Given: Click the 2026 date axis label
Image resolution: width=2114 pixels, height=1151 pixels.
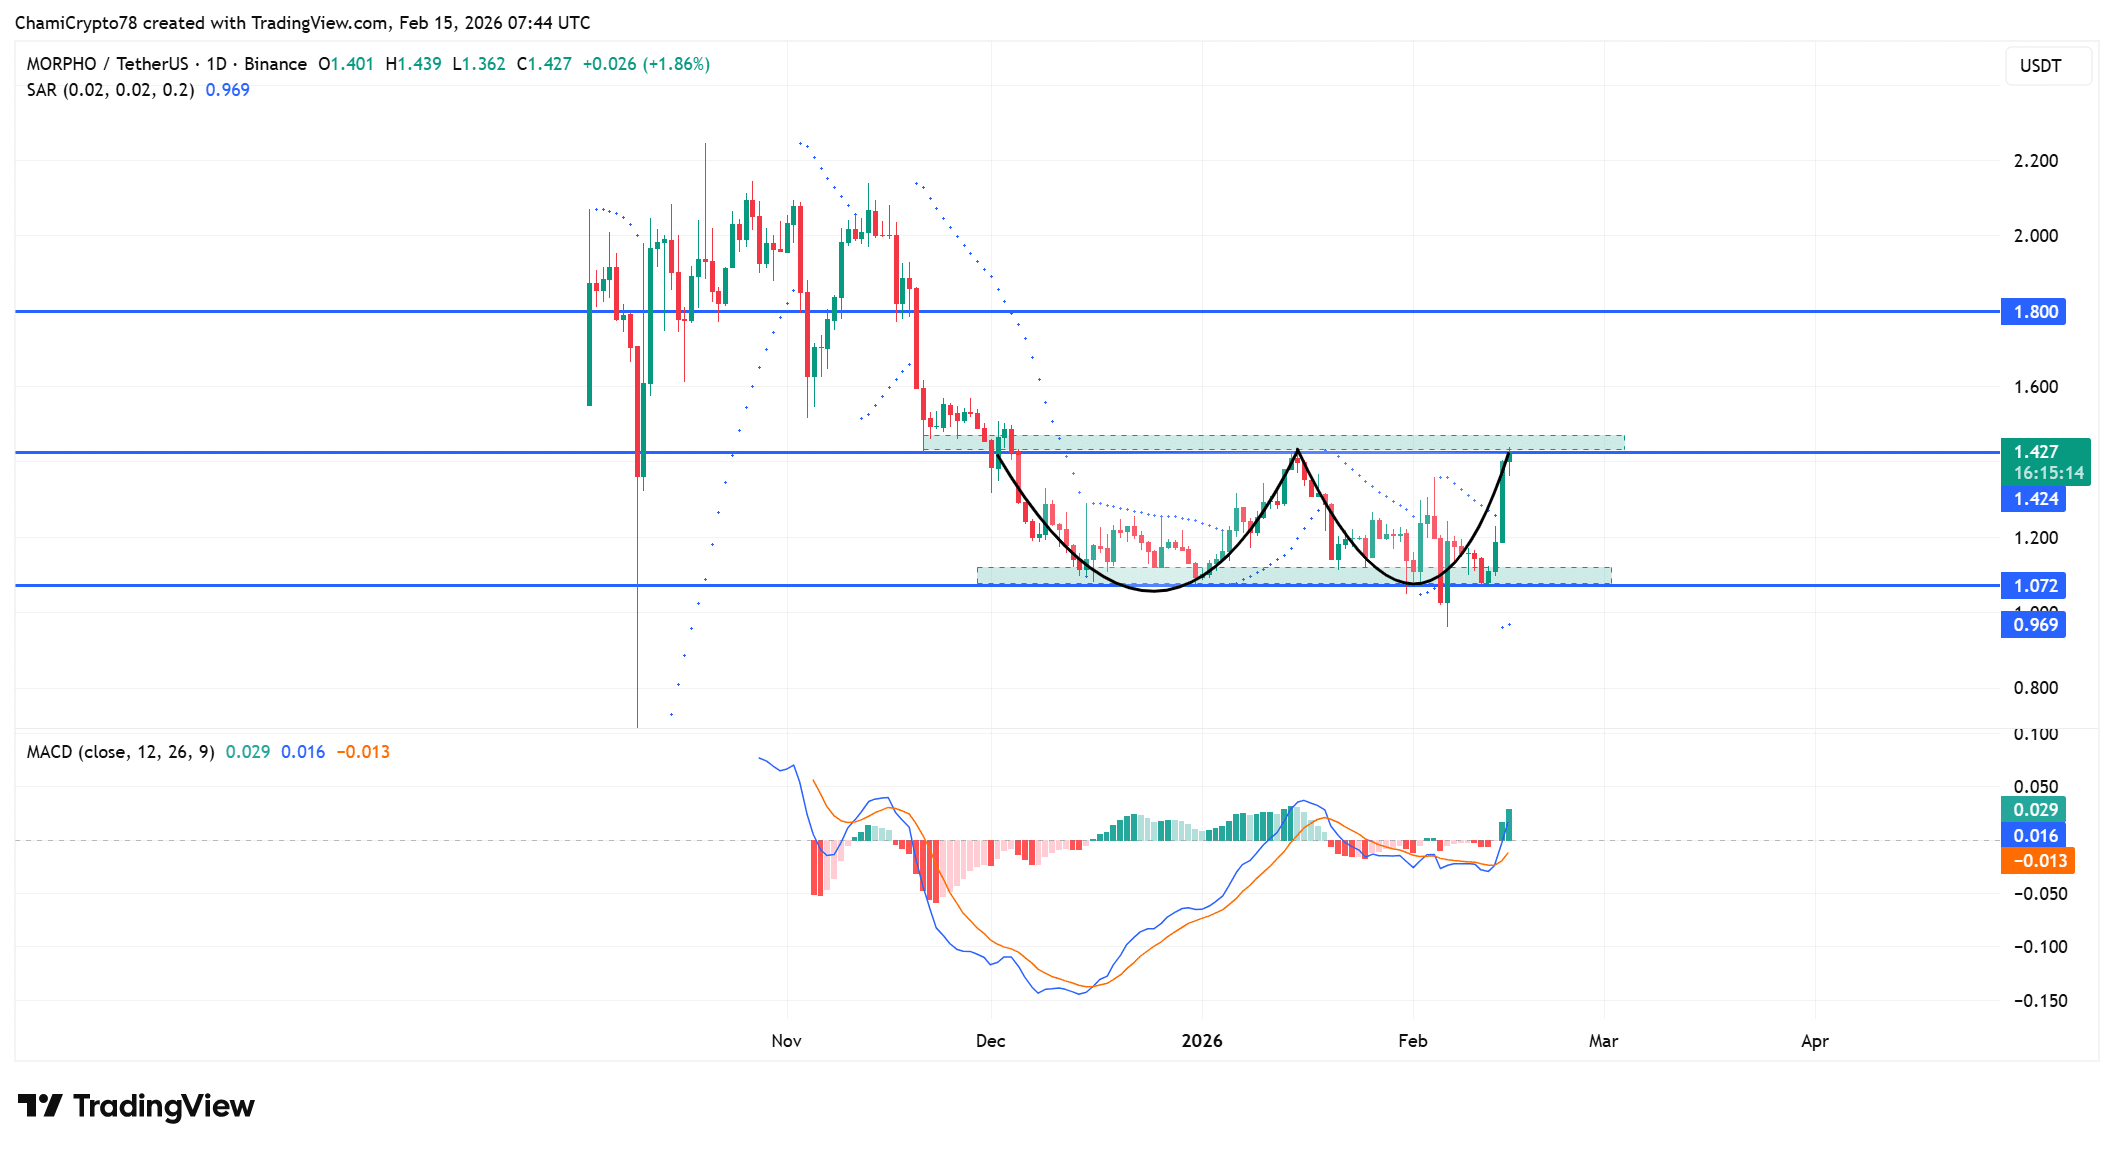Looking at the screenshot, I should click(1201, 1041).
